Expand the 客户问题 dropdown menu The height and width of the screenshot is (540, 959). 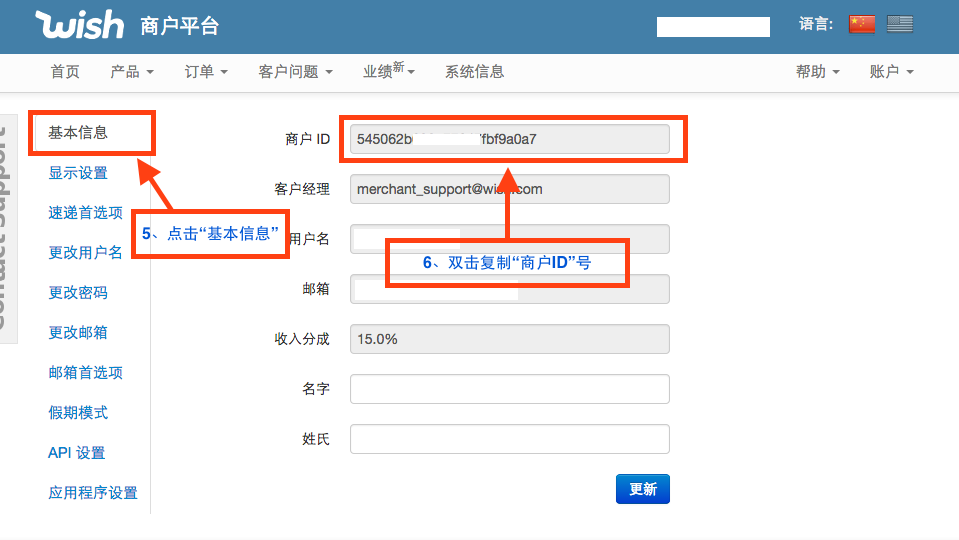295,72
